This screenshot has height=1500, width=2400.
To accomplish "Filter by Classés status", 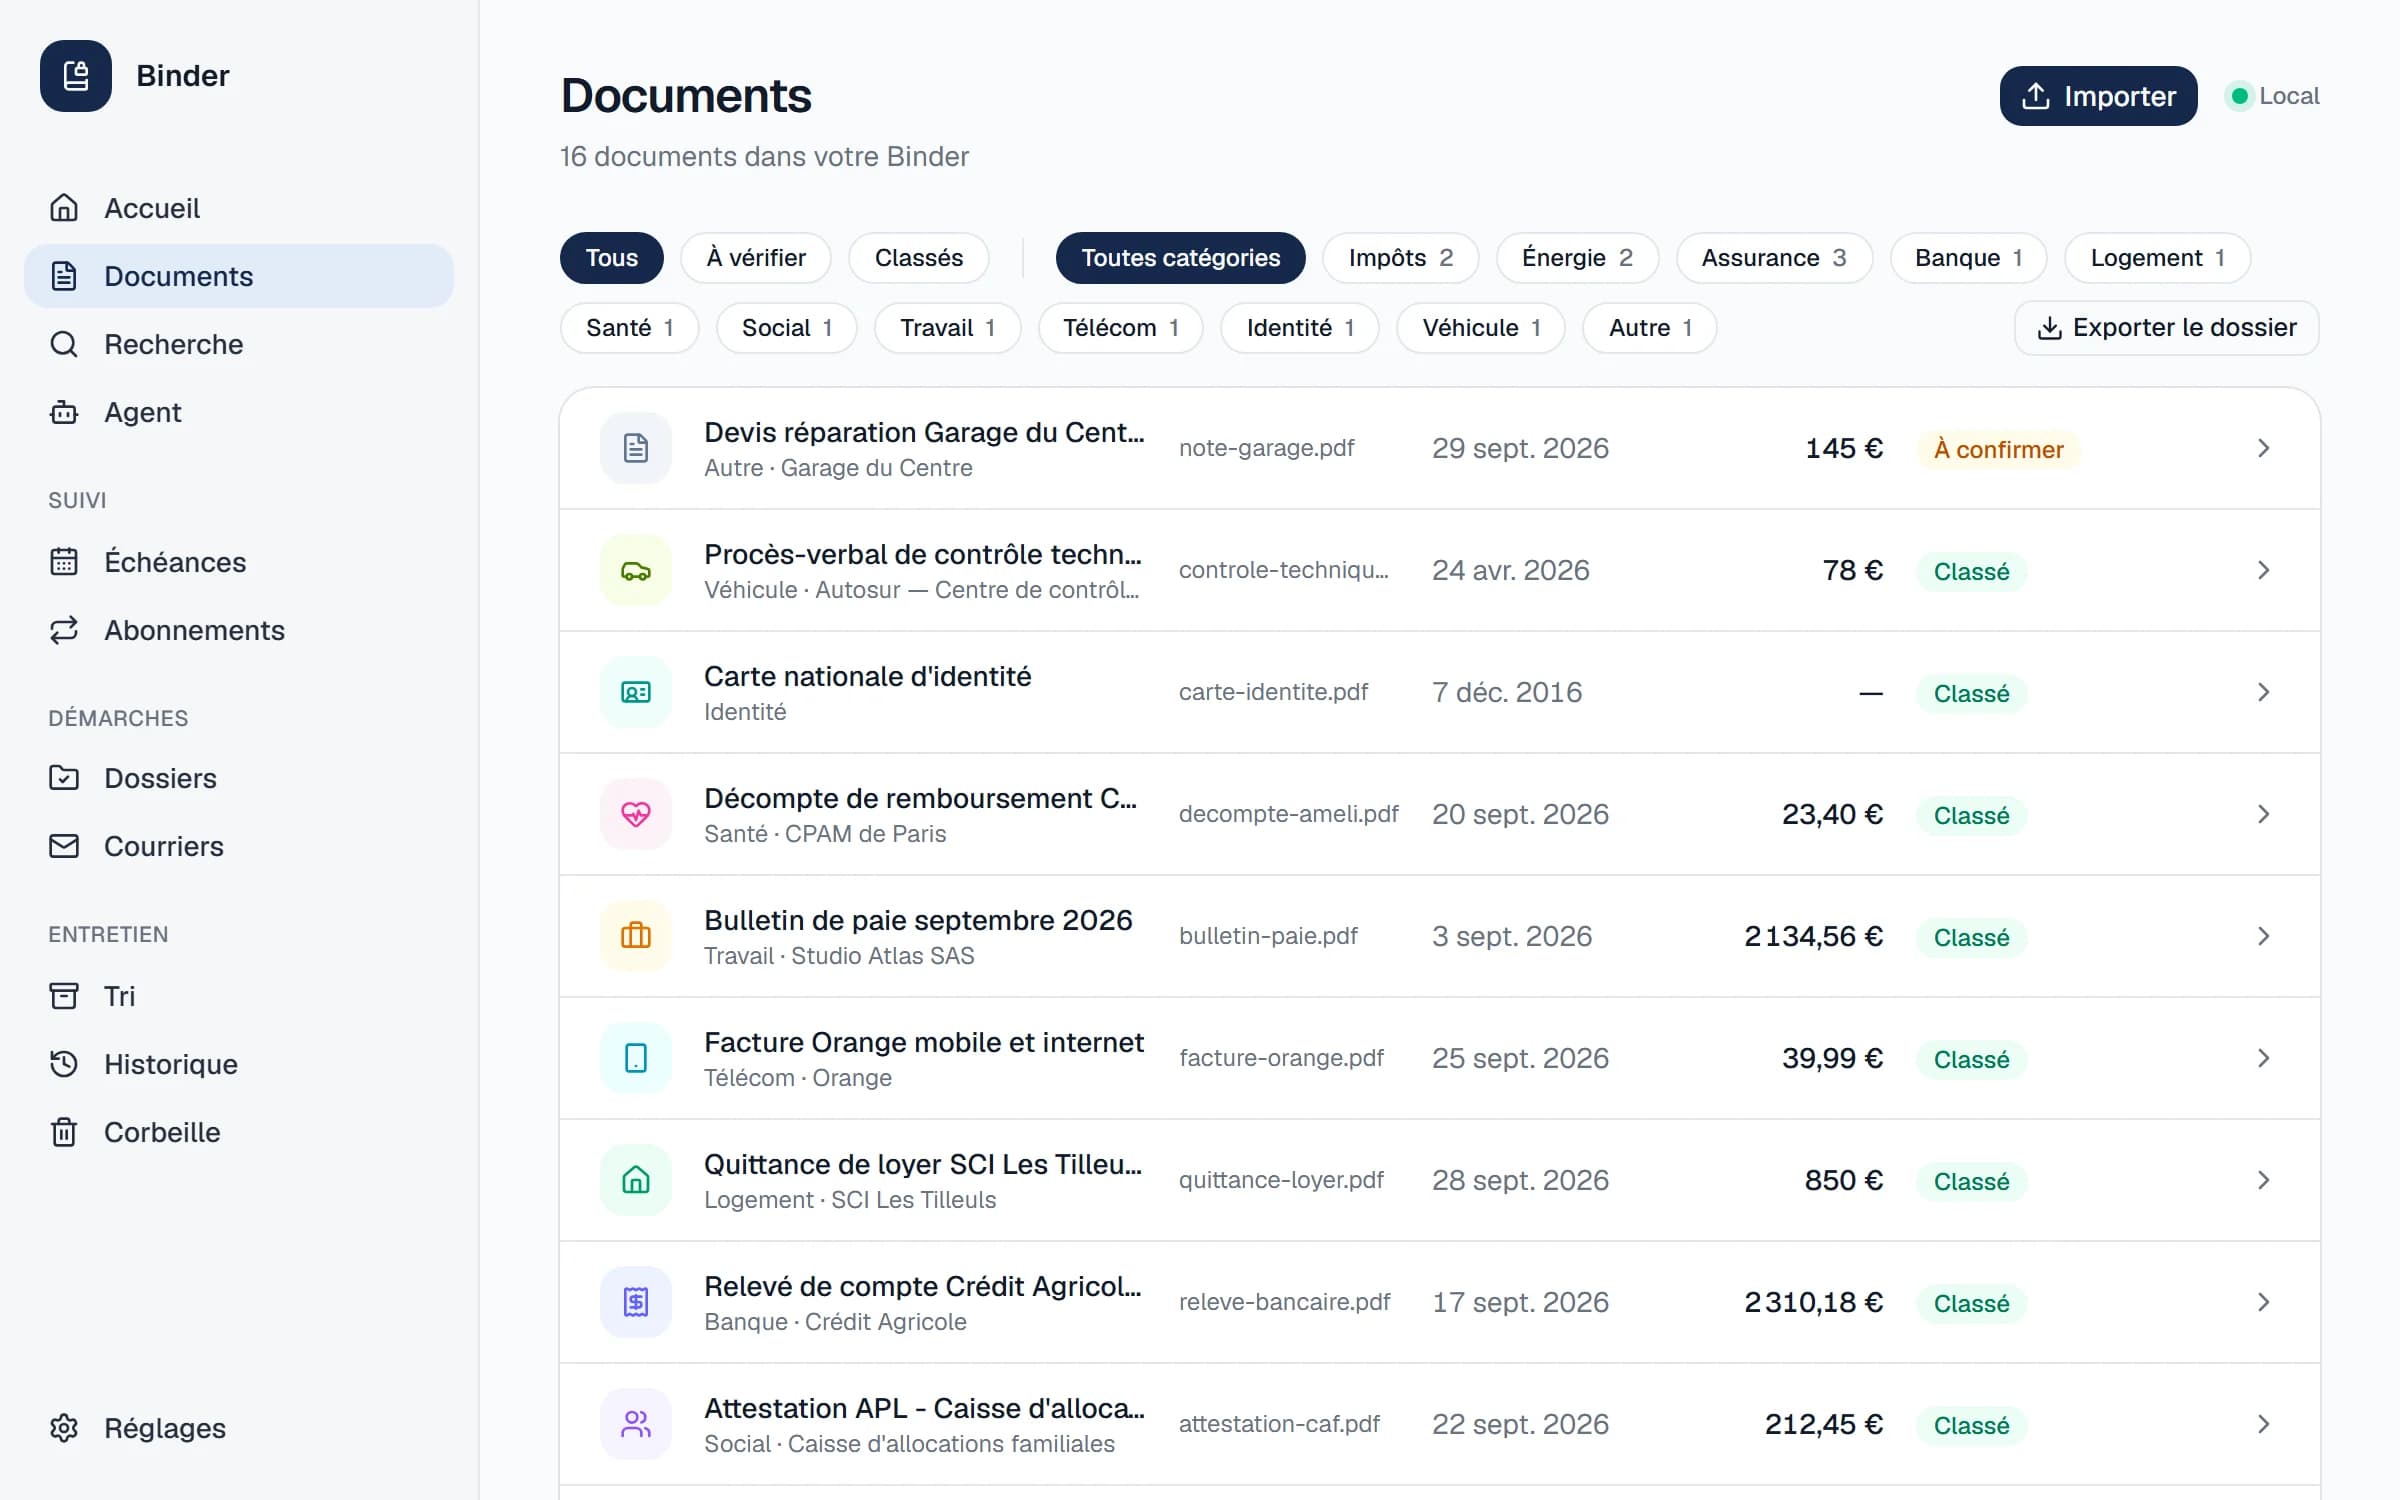I will pos(919,258).
